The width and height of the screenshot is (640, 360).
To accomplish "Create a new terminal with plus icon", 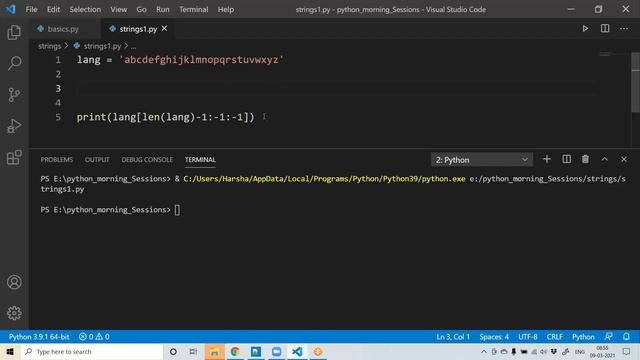I will pyautogui.click(x=547, y=159).
